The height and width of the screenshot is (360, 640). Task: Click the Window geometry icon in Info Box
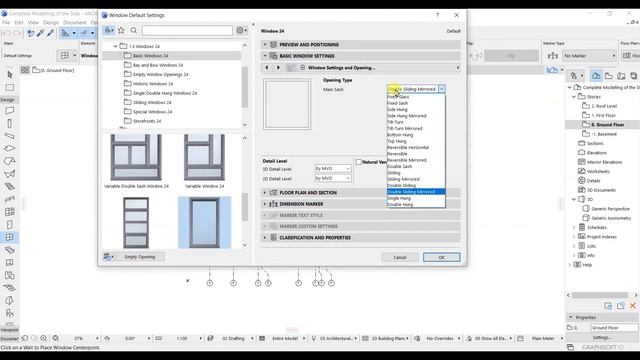pos(65,56)
